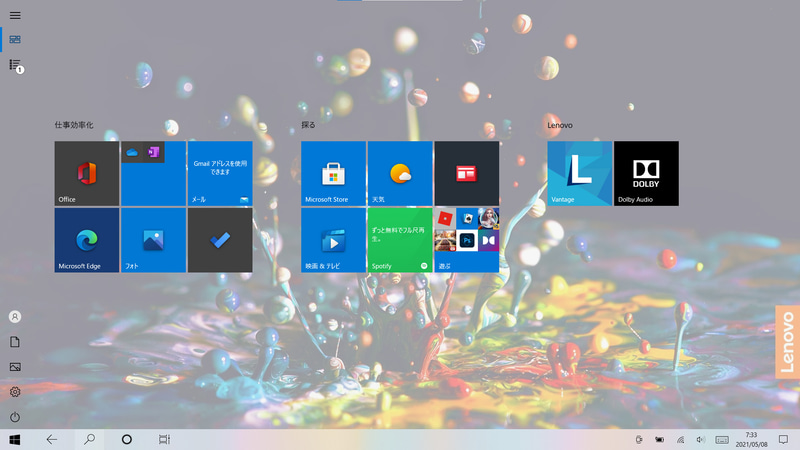Open the Pictures icon in sidebar
This screenshot has height=450, width=800.
[15, 367]
